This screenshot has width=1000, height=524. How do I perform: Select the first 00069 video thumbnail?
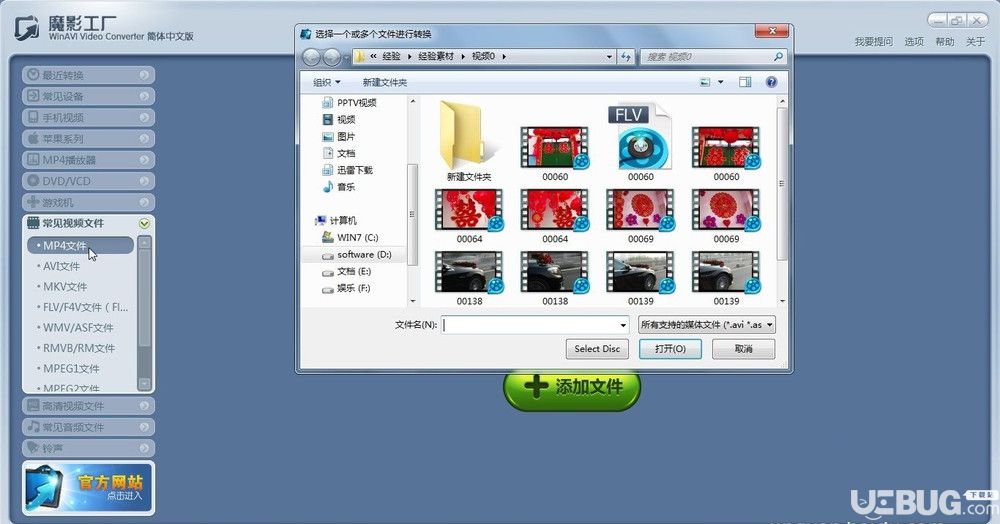tap(640, 215)
